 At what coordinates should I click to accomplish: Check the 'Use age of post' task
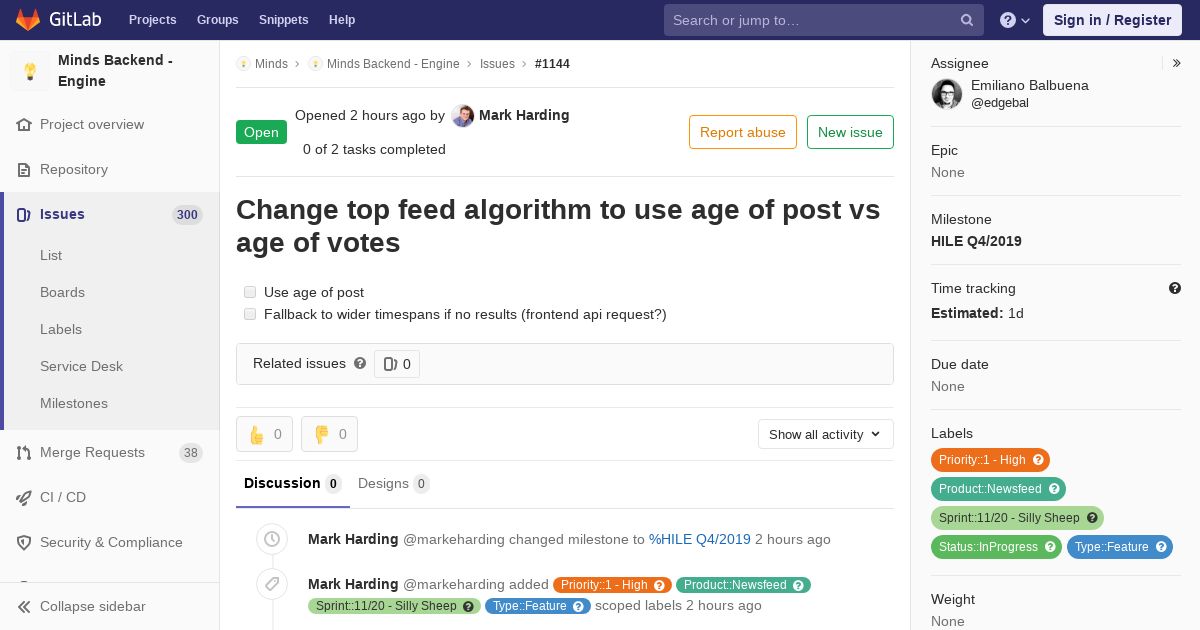click(x=250, y=292)
